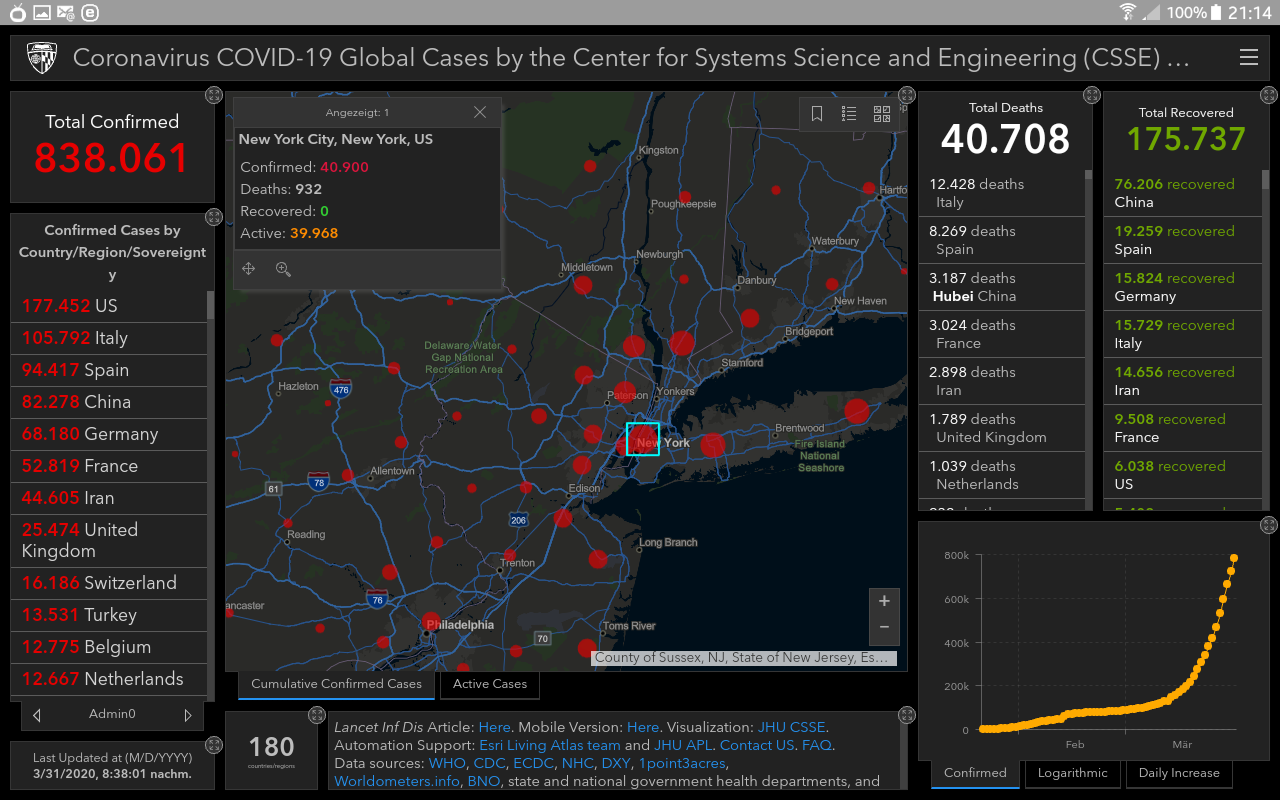1280x800 pixels.
Task: Select the 3.187 deaths Hubei China entry
Action: pyautogui.click(x=1001, y=287)
